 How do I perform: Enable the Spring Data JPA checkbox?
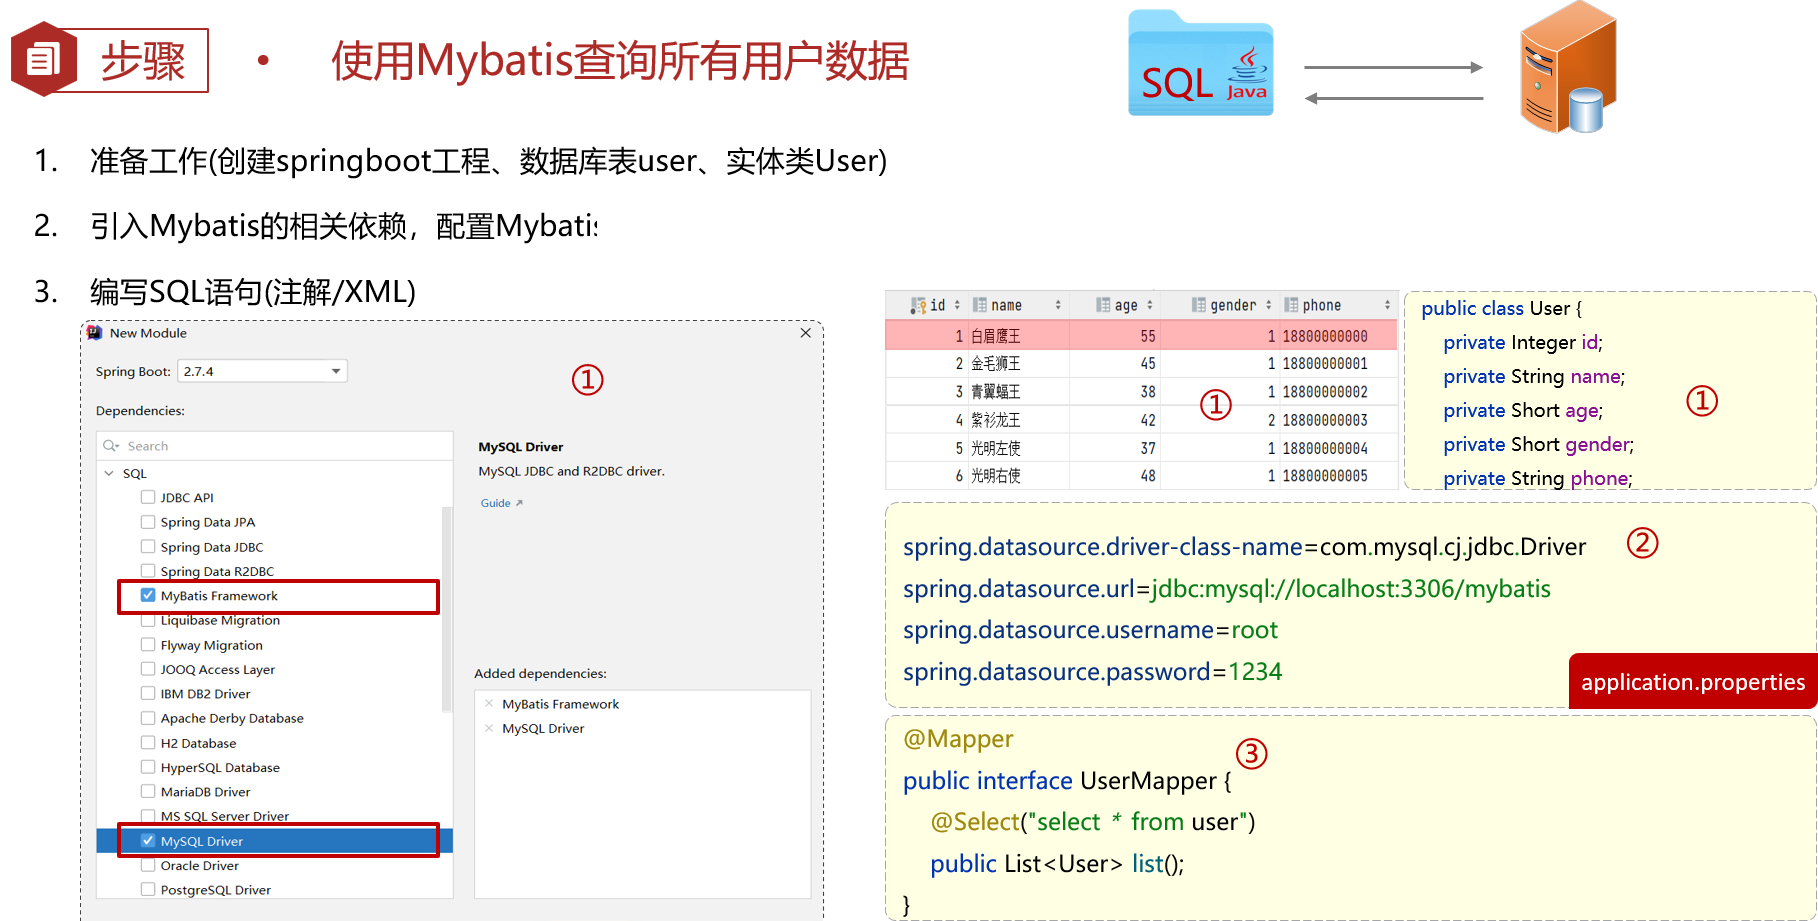[x=148, y=522]
